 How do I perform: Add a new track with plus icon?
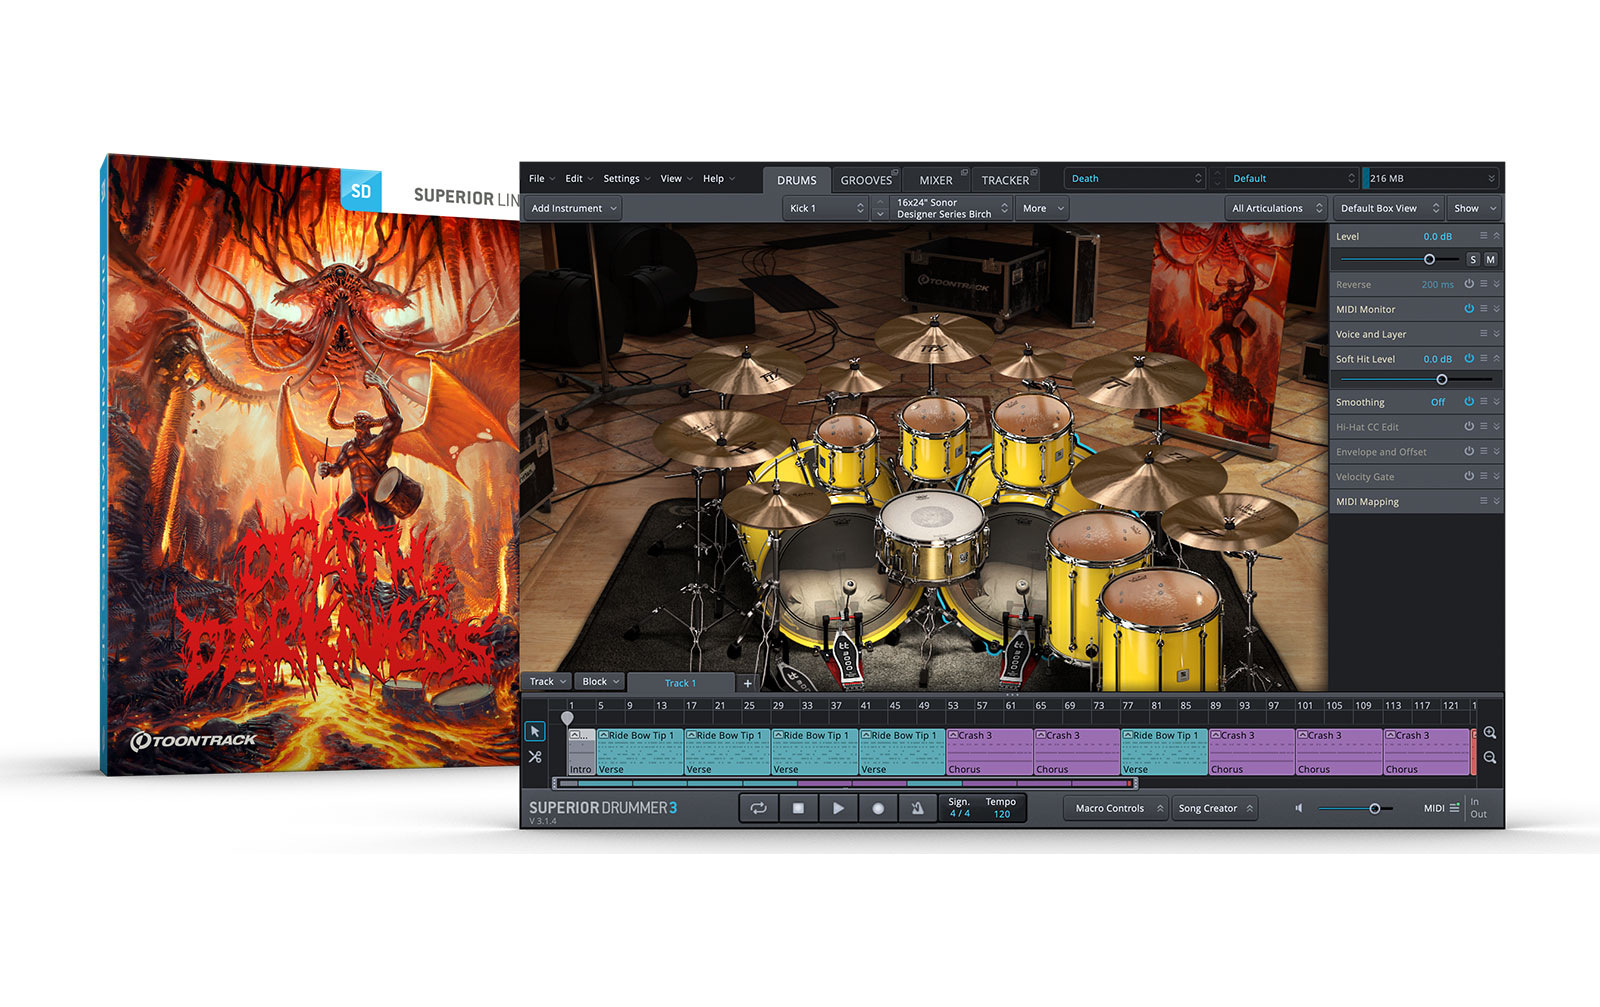[x=747, y=683]
